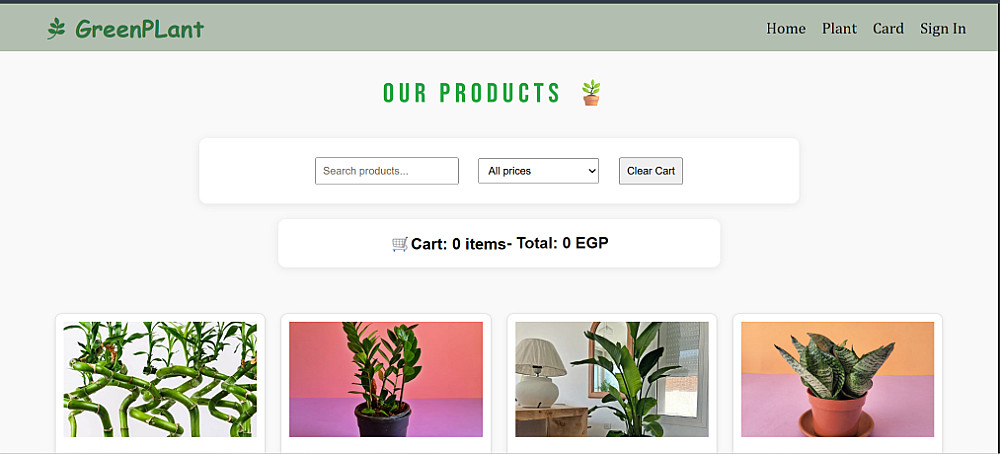
Task: Click the Our Products heading
Action: 472,93
